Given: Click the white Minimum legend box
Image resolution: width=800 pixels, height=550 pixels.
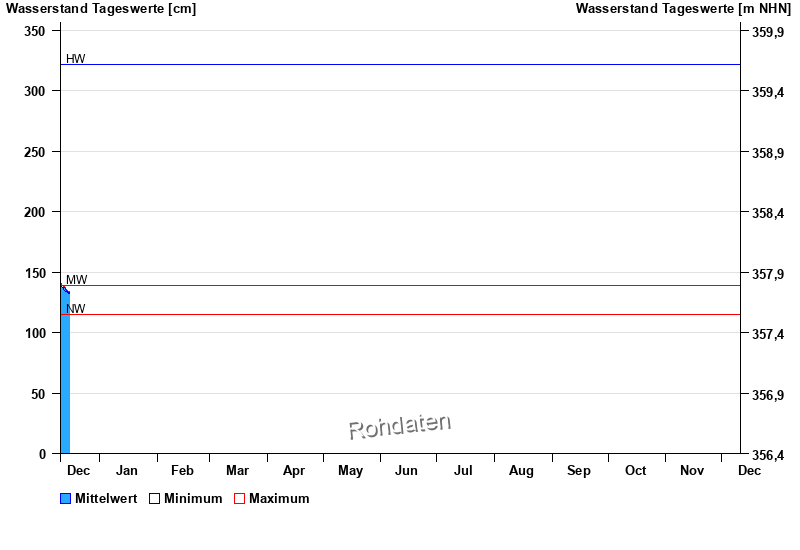Looking at the screenshot, I should [x=154, y=499].
